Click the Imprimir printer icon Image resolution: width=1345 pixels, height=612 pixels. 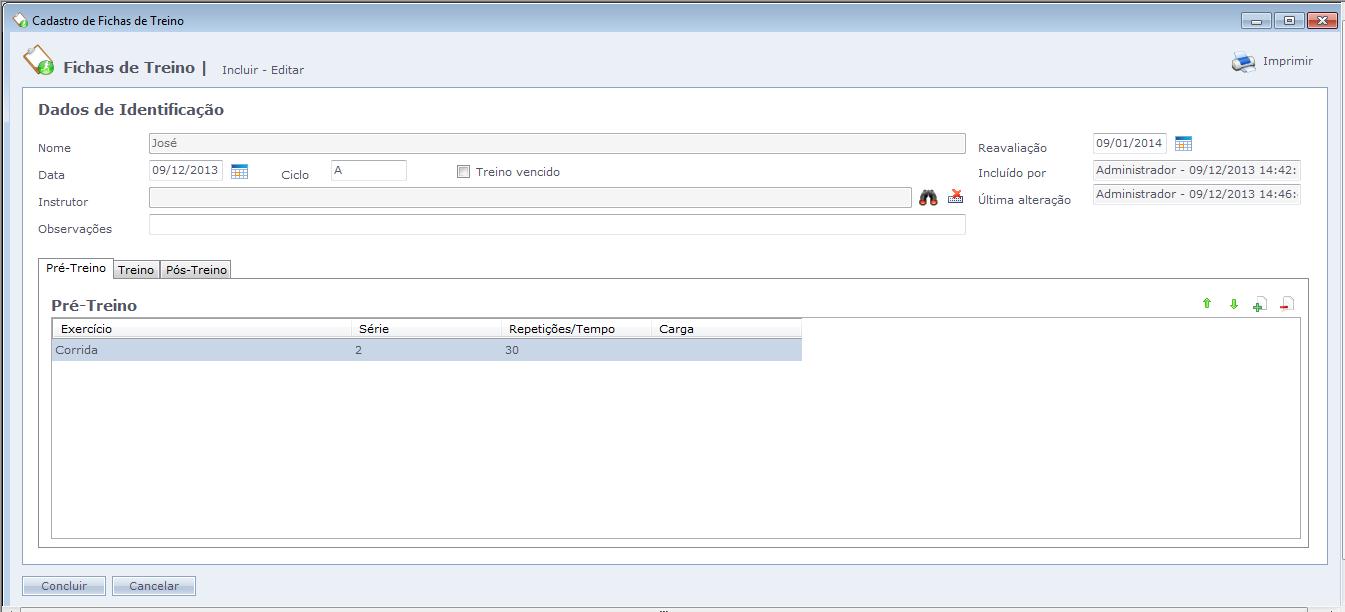[x=1243, y=62]
